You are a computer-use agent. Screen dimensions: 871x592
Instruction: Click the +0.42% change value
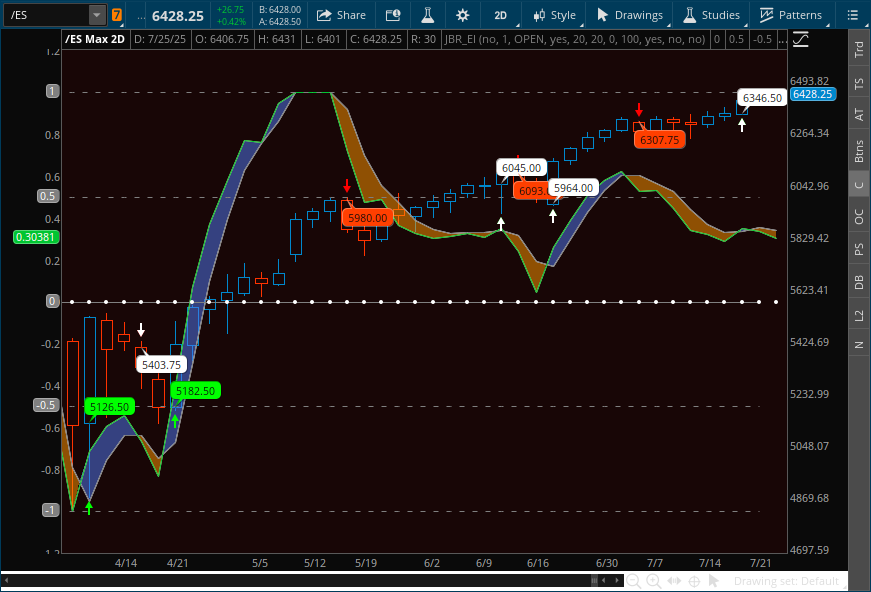231,22
